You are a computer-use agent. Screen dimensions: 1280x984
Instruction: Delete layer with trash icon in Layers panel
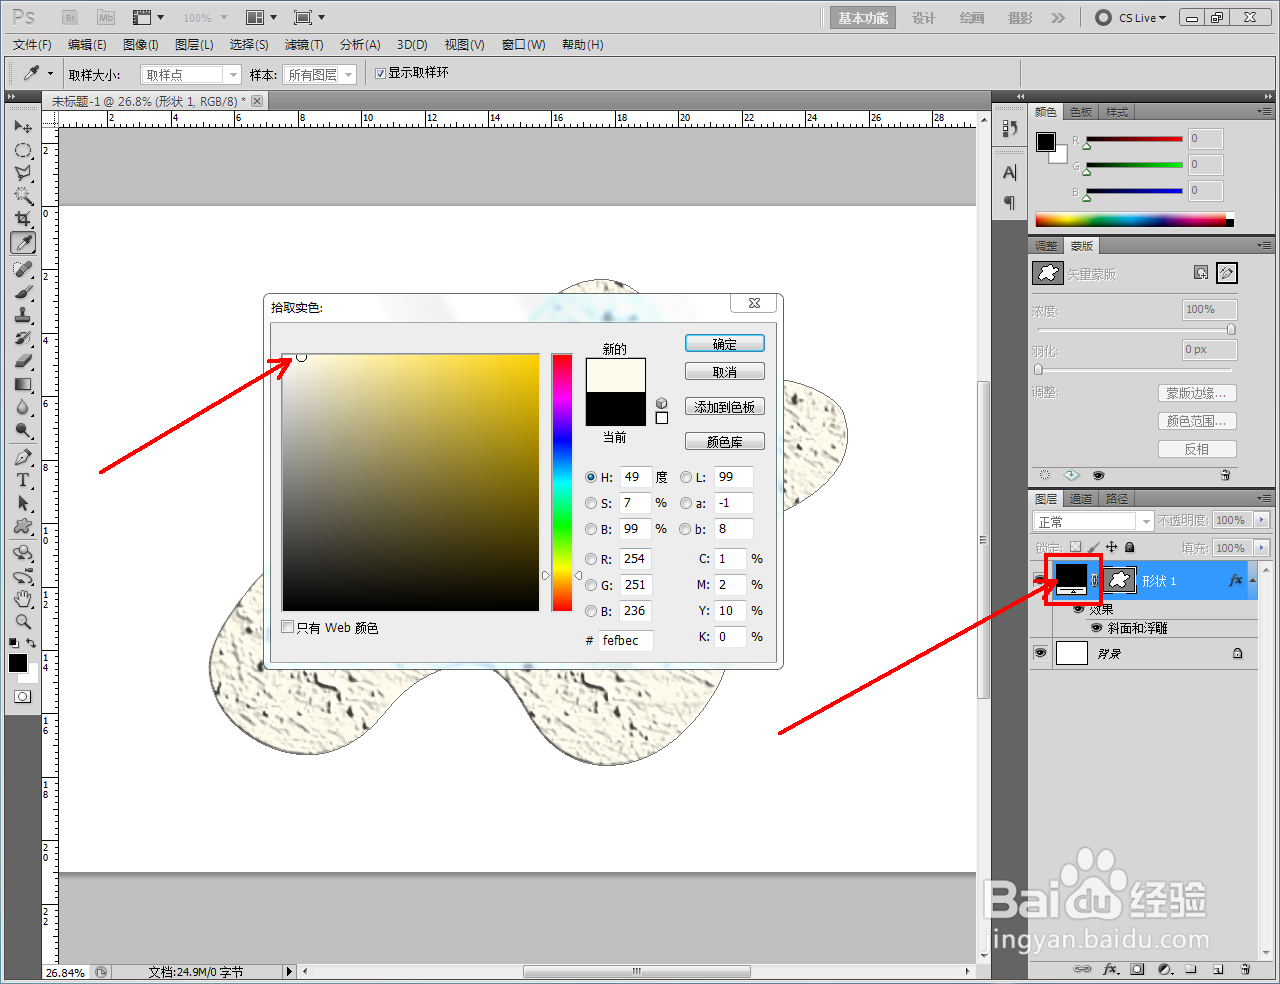tap(1245, 969)
